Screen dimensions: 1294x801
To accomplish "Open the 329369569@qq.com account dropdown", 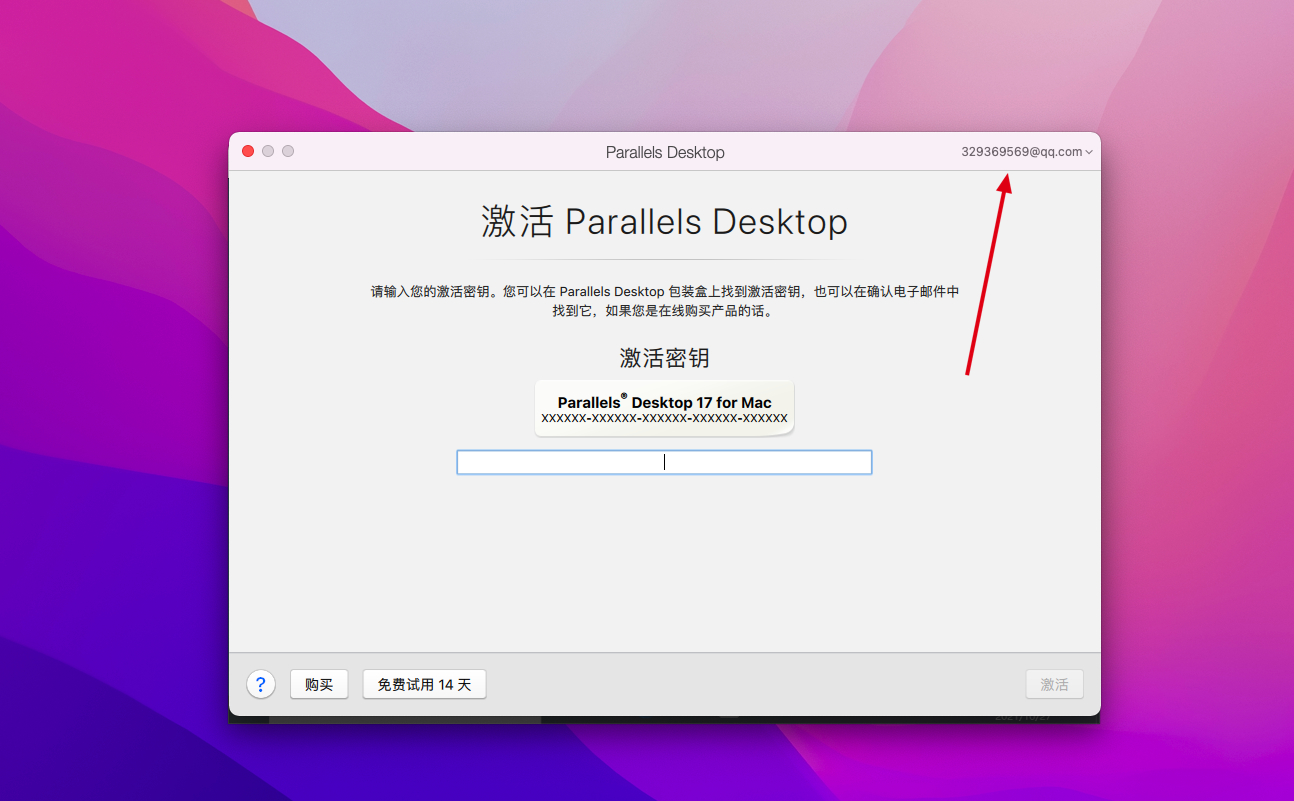I will 1022,152.
